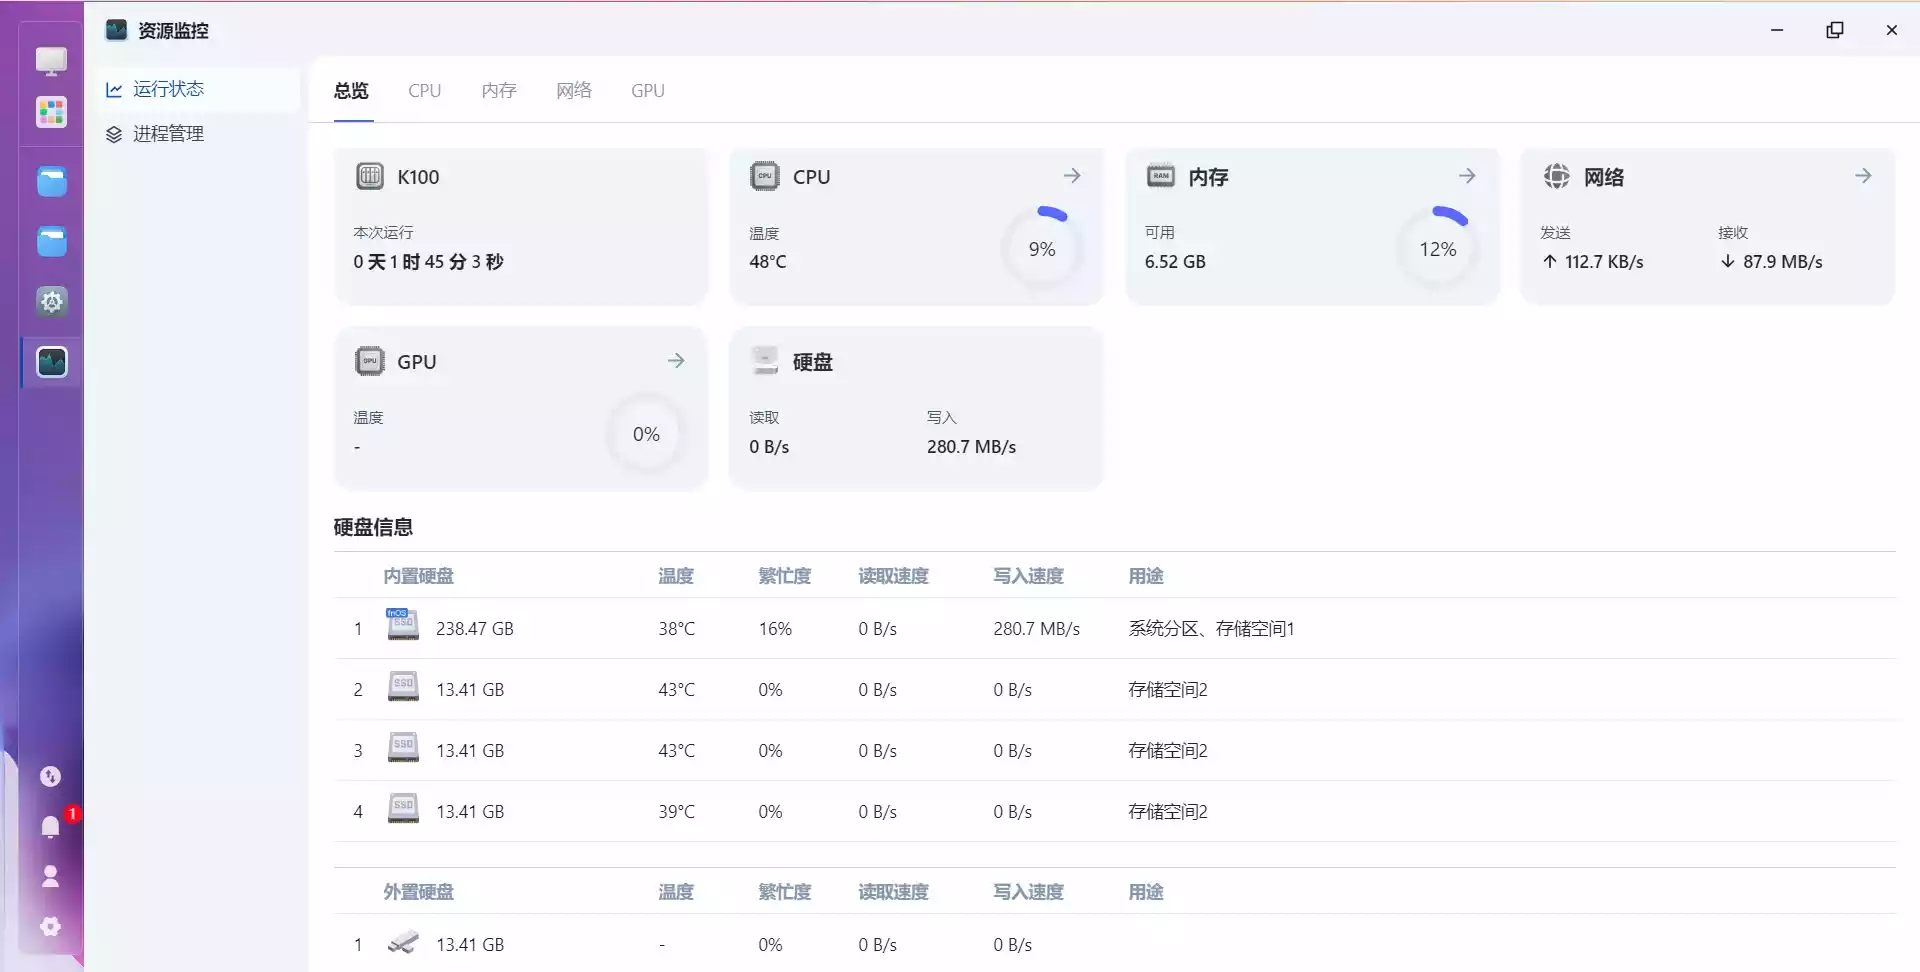
Task: Switch to the 内存 tab
Action: 498,90
